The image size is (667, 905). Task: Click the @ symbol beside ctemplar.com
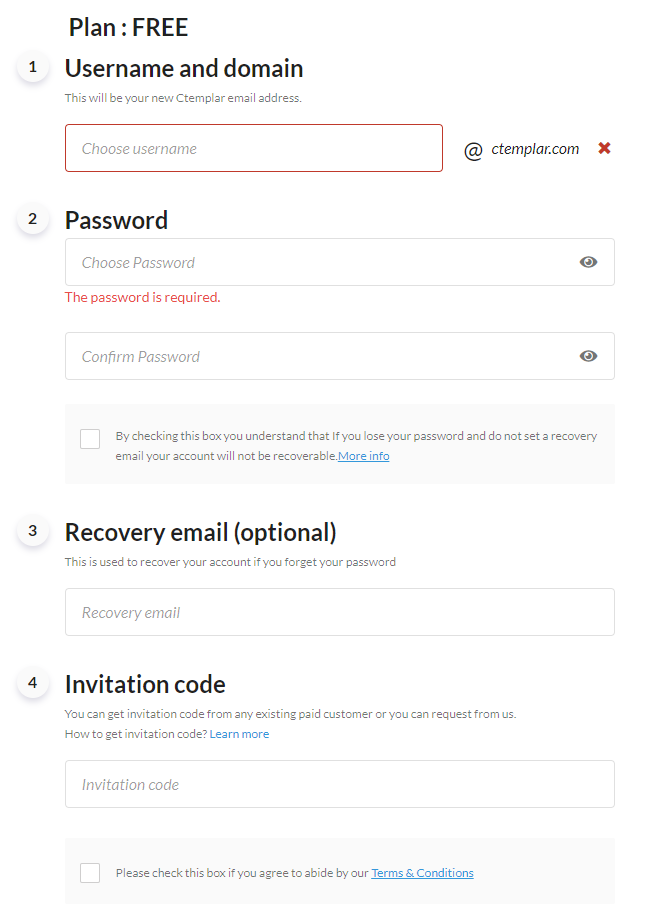tap(473, 151)
